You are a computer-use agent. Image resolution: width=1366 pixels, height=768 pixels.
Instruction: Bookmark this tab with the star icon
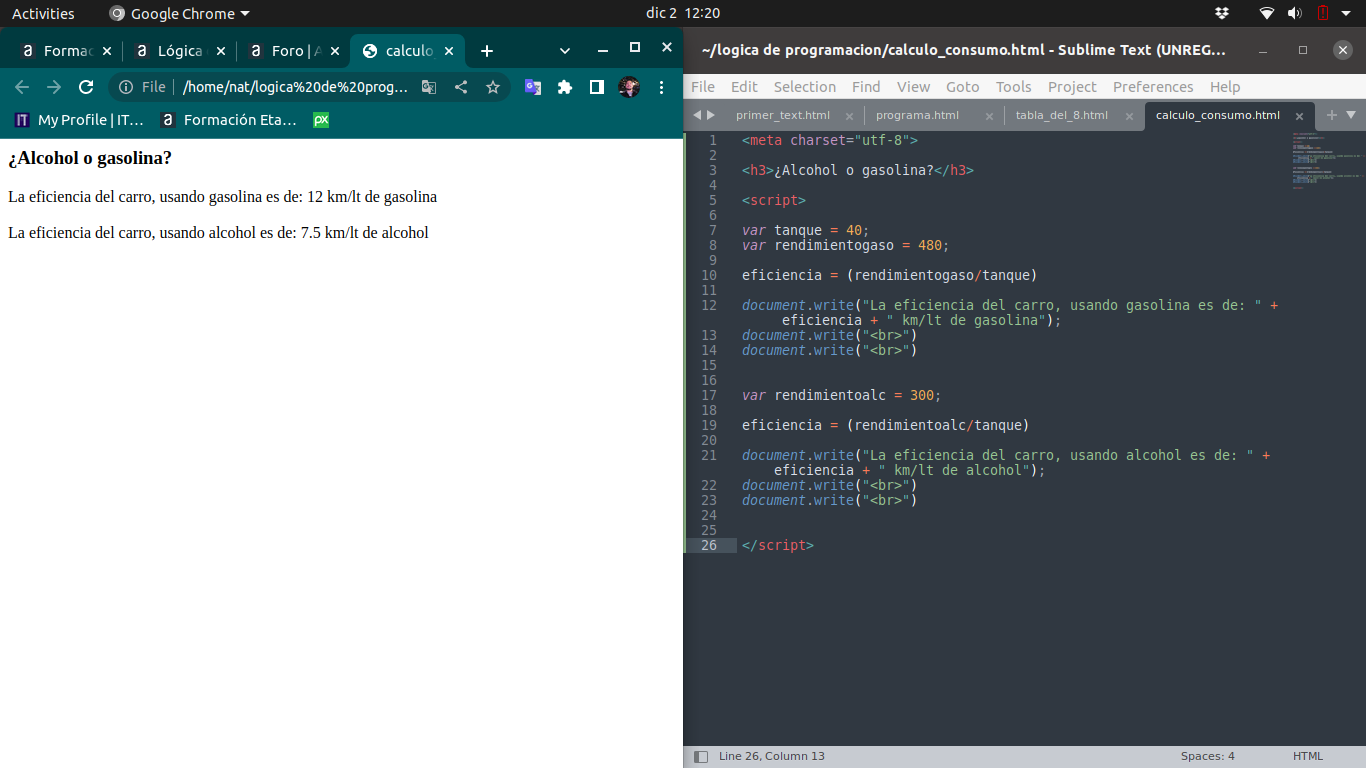coord(493,87)
